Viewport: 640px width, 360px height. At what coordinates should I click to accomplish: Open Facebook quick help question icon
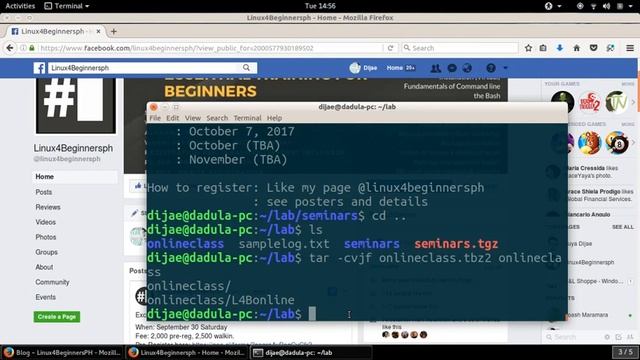pos(491,68)
